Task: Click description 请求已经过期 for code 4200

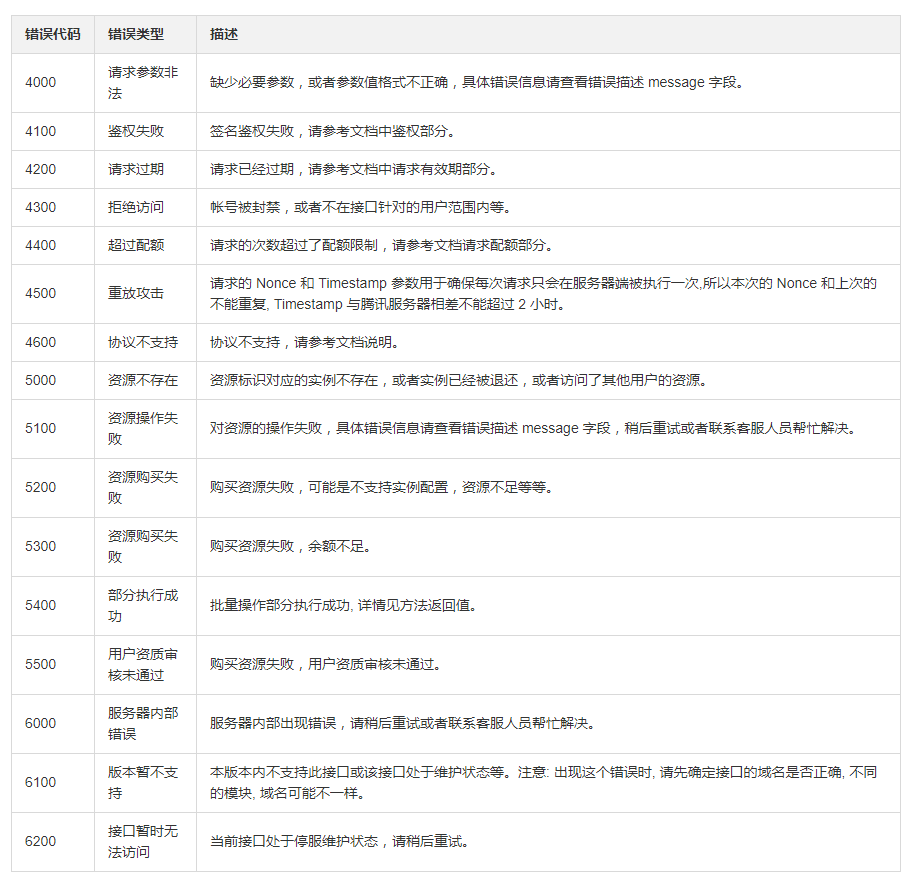Action: (353, 169)
